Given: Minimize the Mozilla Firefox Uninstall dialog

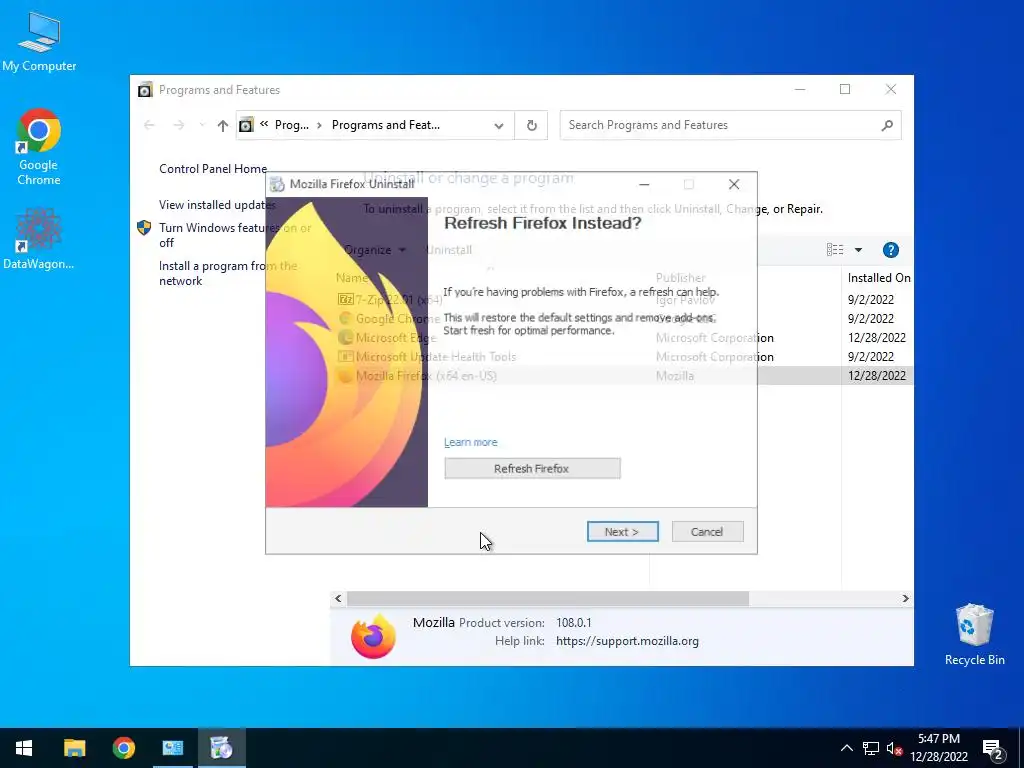Looking at the screenshot, I should point(644,184).
